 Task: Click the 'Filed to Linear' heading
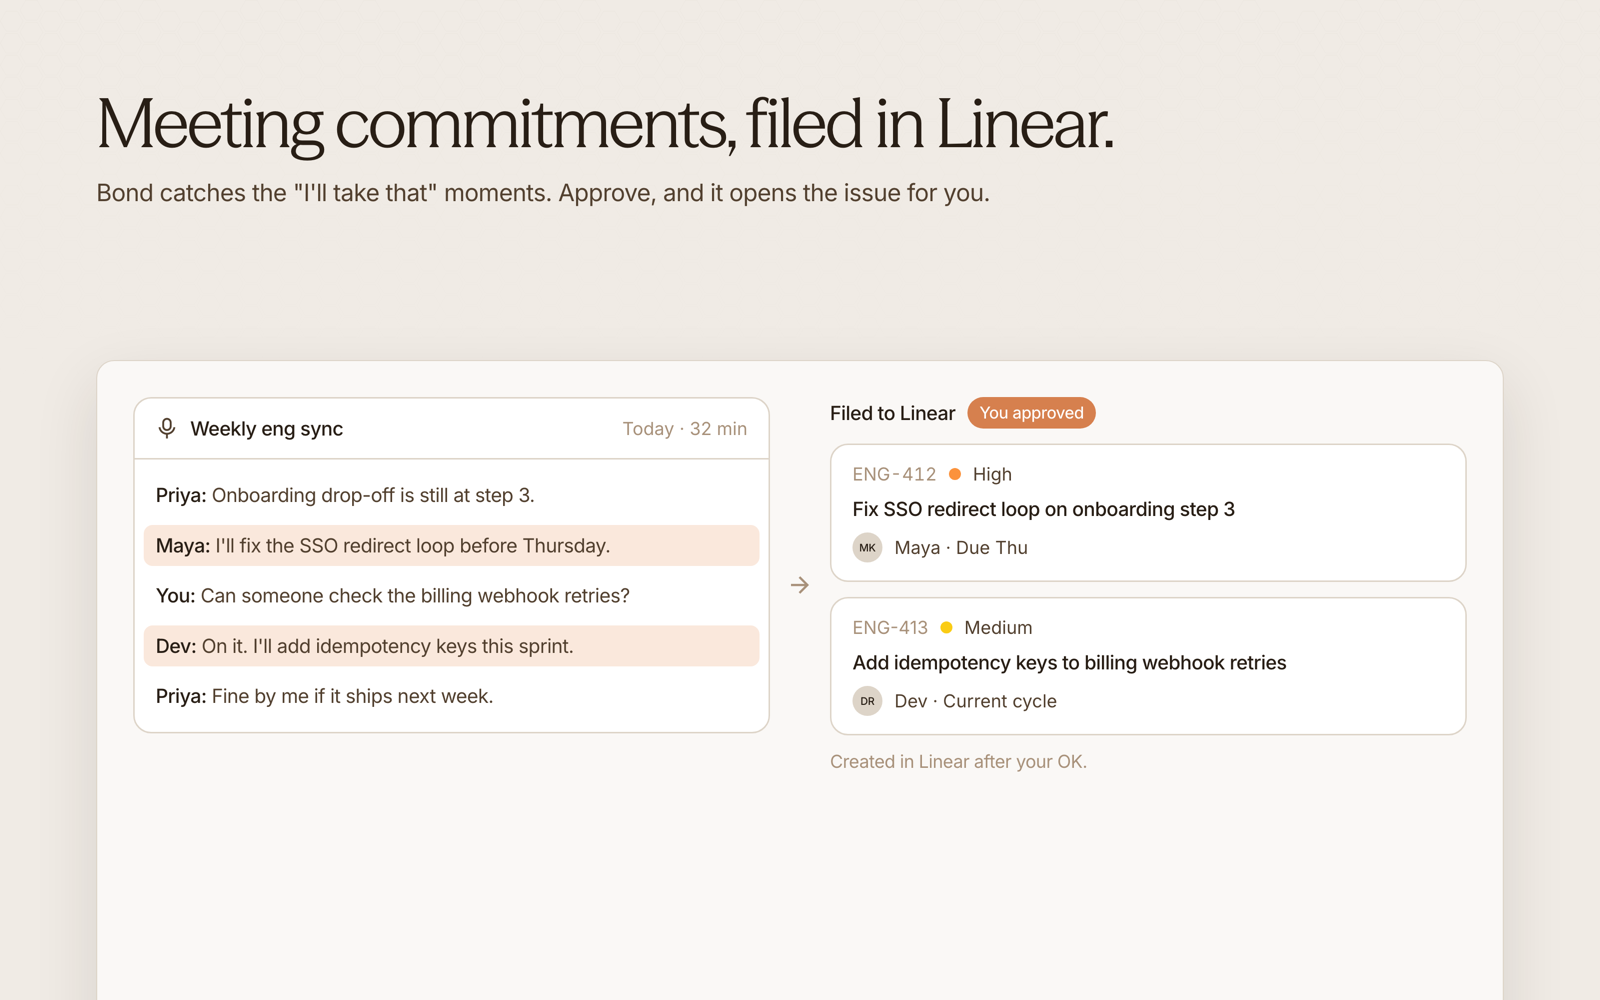click(892, 413)
